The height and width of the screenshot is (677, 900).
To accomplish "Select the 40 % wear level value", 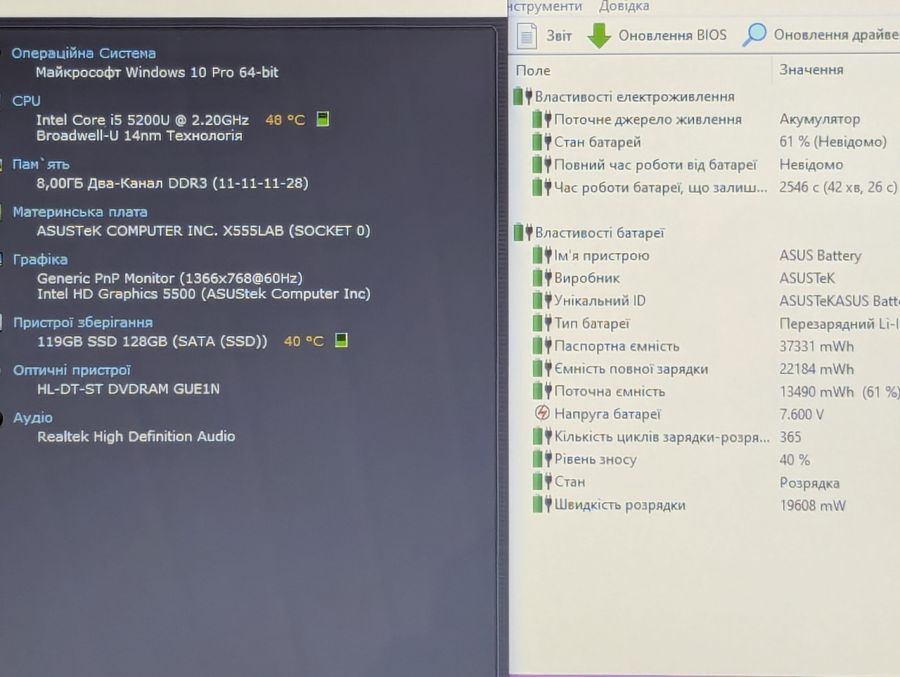I will click(794, 460).
